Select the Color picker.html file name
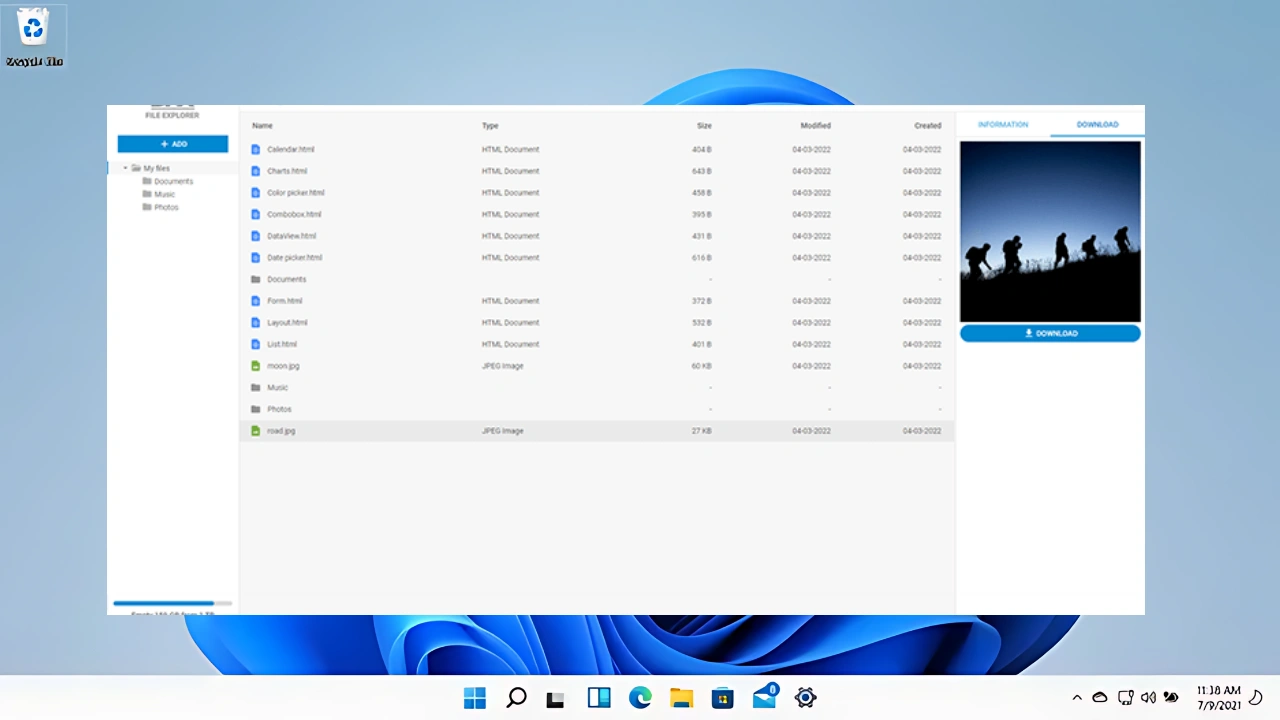Viewport: 1280px width, 720px height. pos(296,193)
